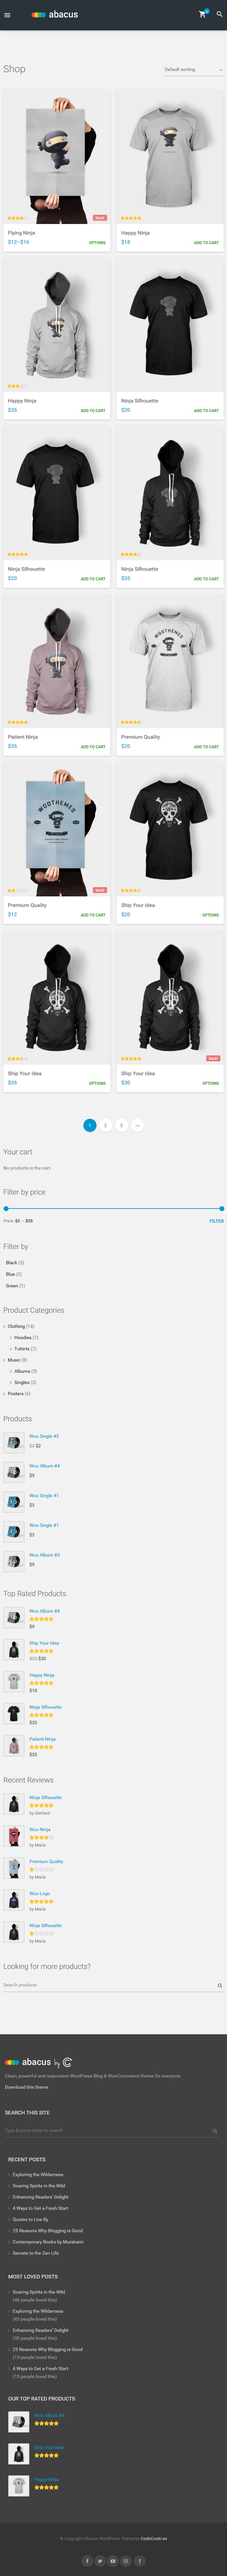Click the footer Instagram icon

pos(126,2561)
